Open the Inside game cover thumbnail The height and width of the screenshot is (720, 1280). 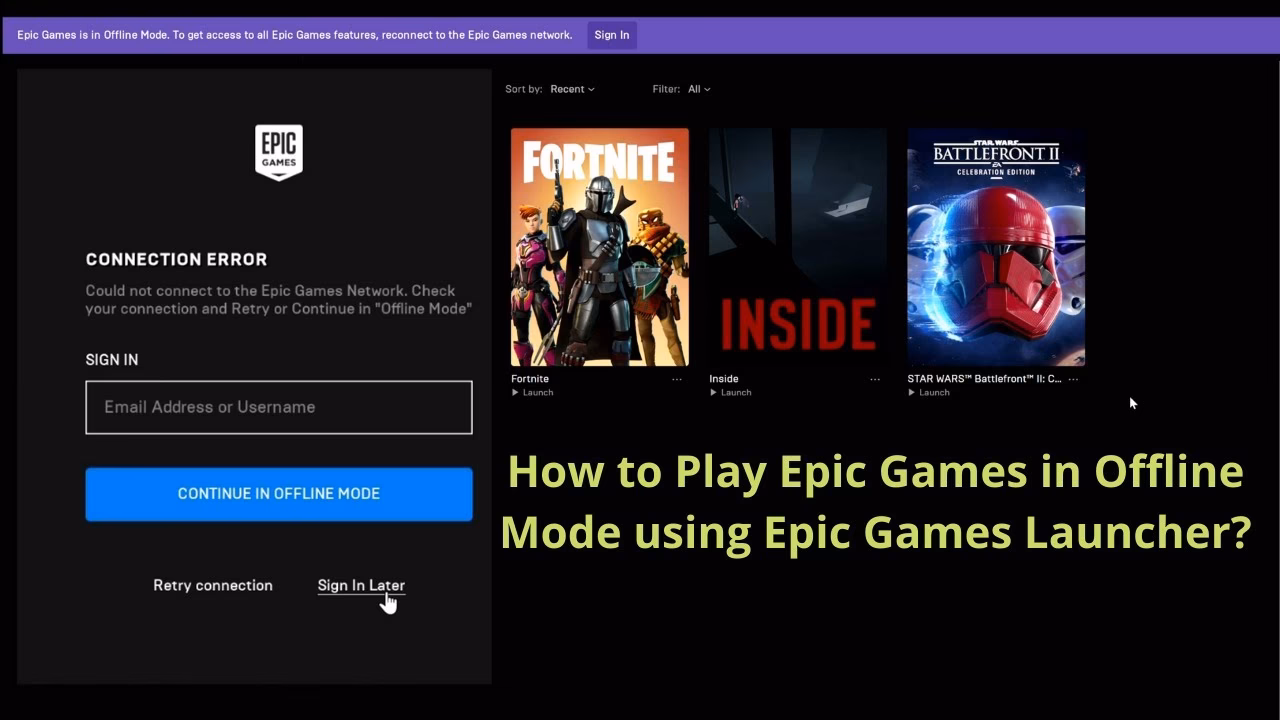[798, 247]
